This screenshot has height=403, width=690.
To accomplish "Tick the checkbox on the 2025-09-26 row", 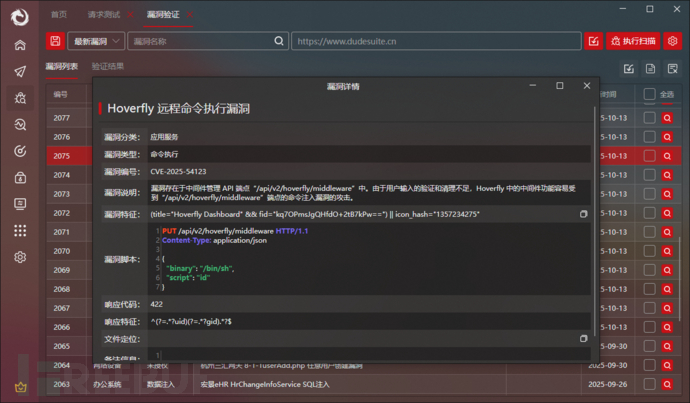I will coord(650,384).
